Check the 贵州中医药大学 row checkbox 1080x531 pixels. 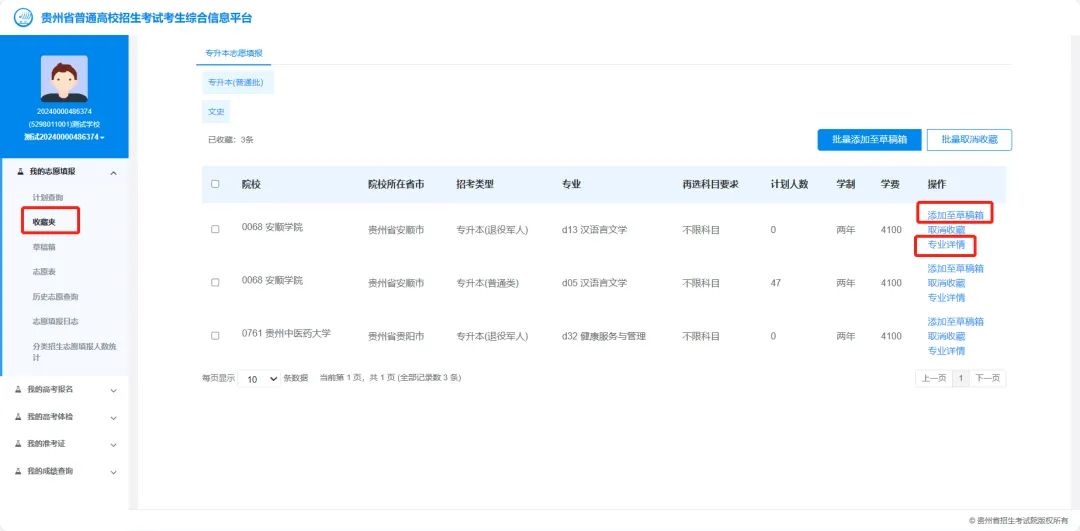pos(215,336)
